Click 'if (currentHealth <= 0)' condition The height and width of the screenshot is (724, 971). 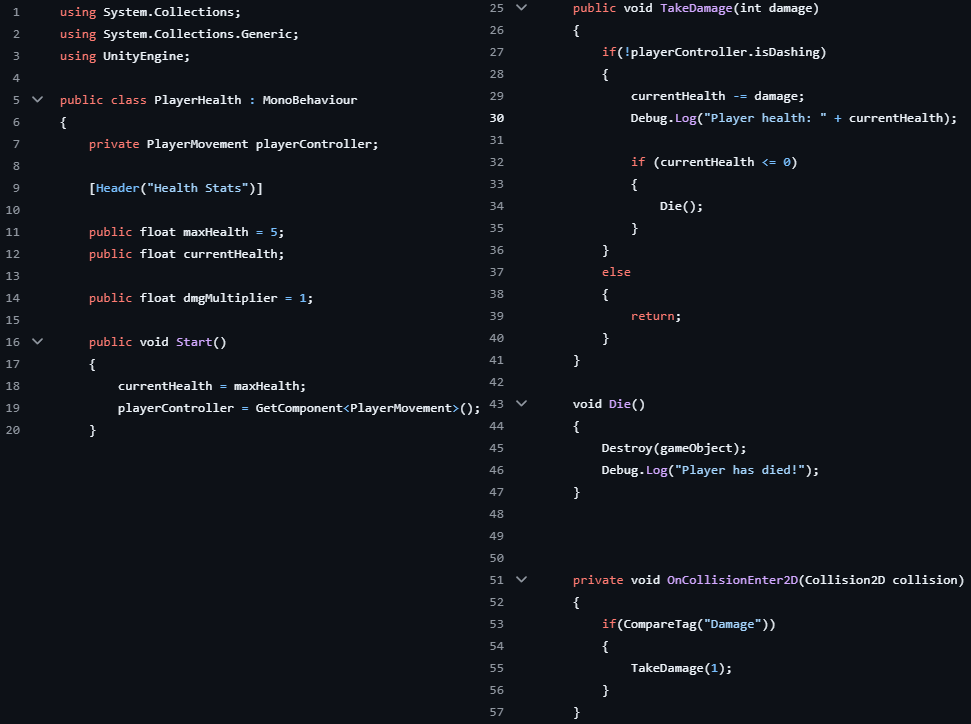click(x=714, y=162)
